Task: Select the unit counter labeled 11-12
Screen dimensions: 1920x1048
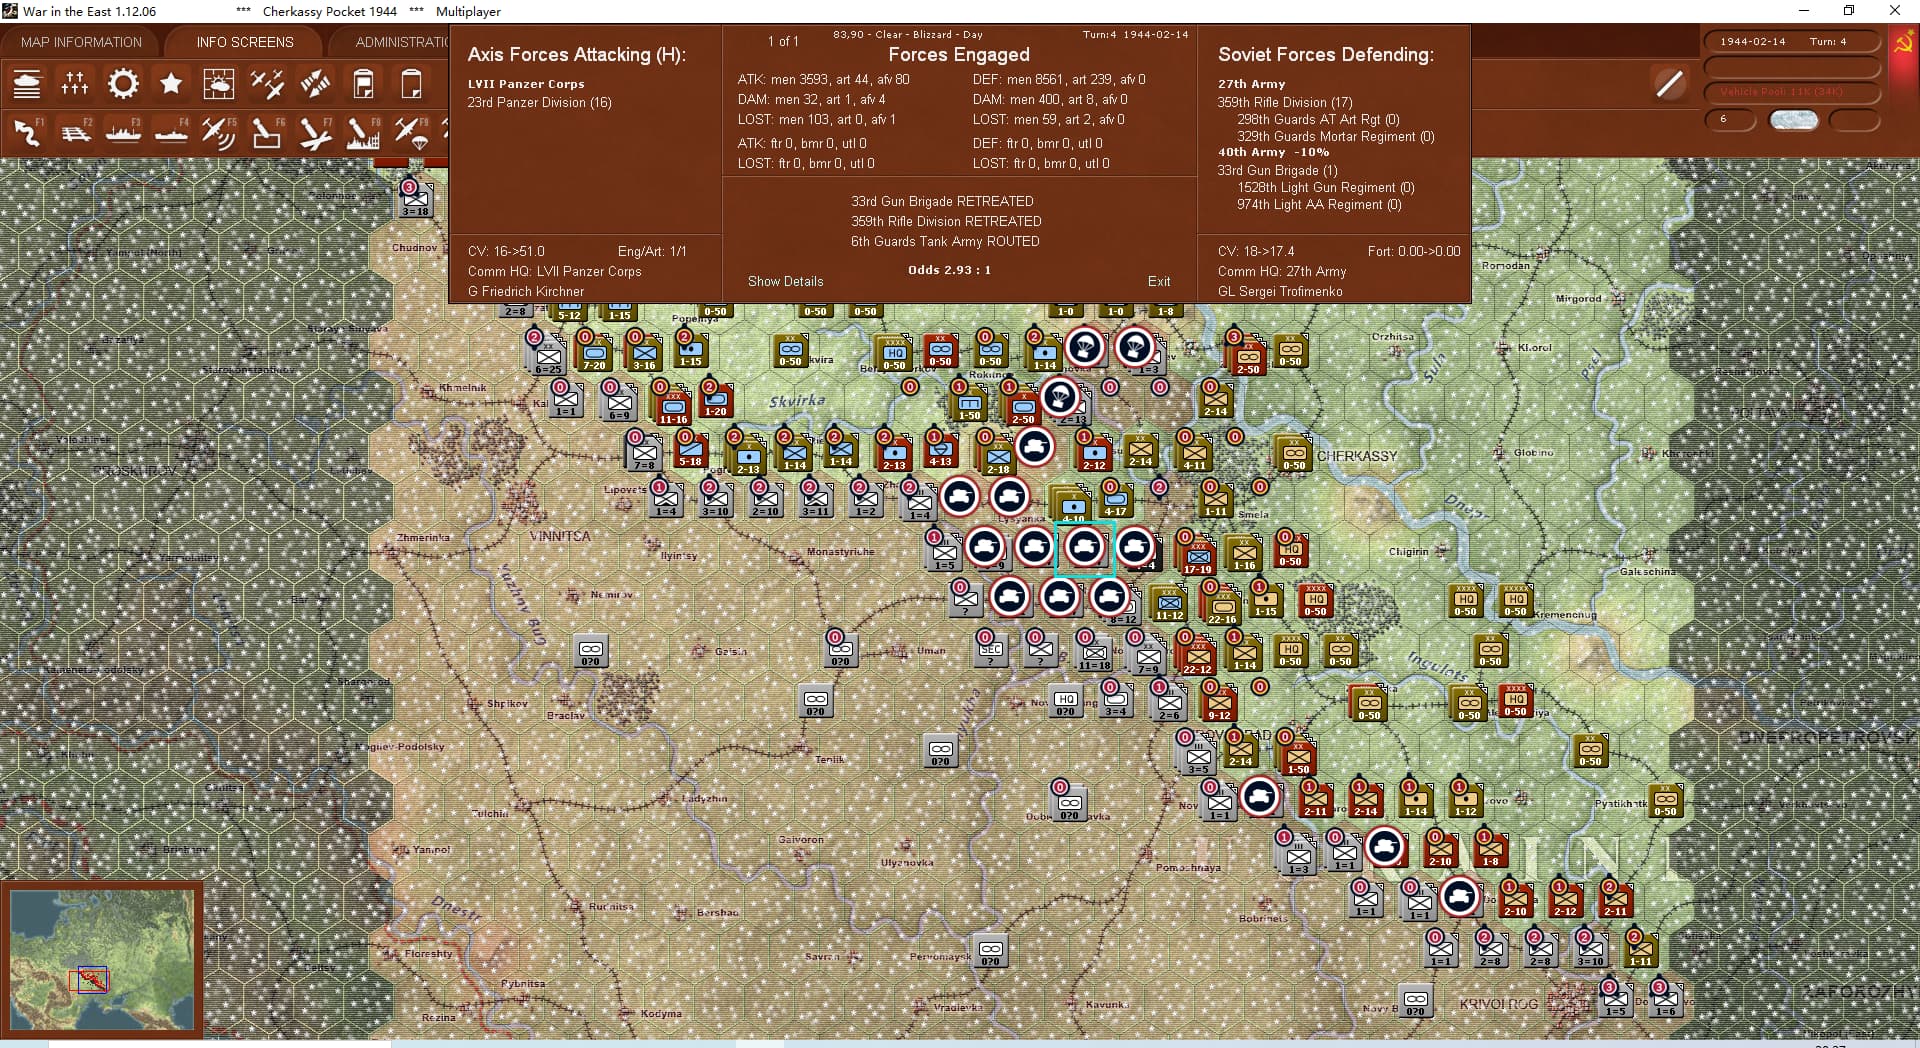Action: (1170, 603)
